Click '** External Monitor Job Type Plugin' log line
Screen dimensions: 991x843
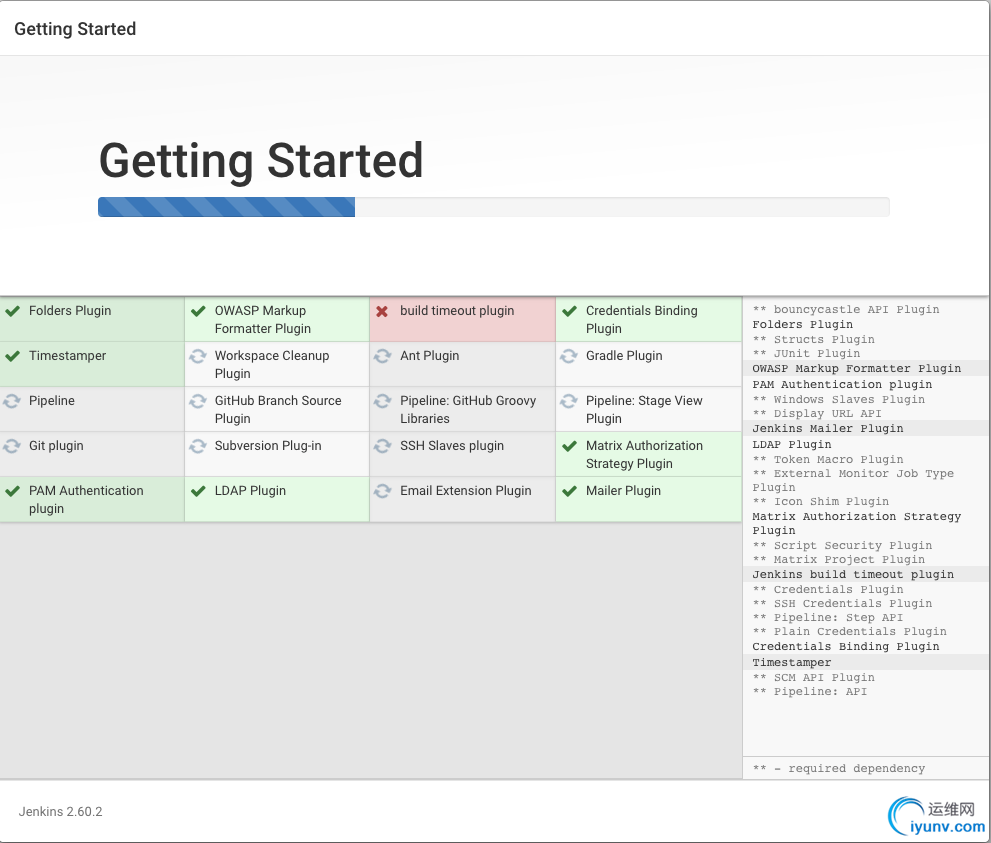click(853, 481)
